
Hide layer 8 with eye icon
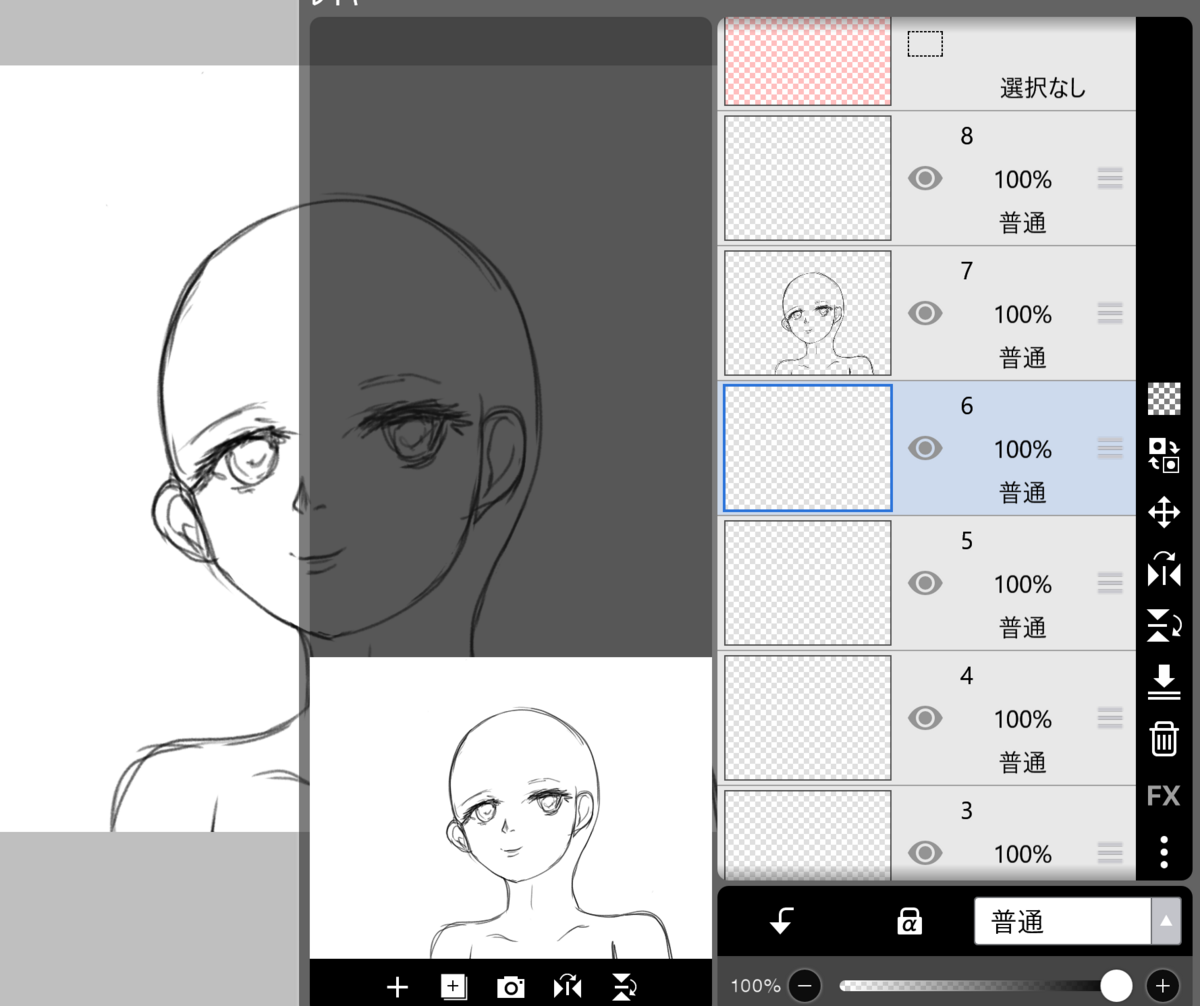click(x=926, y=179)
